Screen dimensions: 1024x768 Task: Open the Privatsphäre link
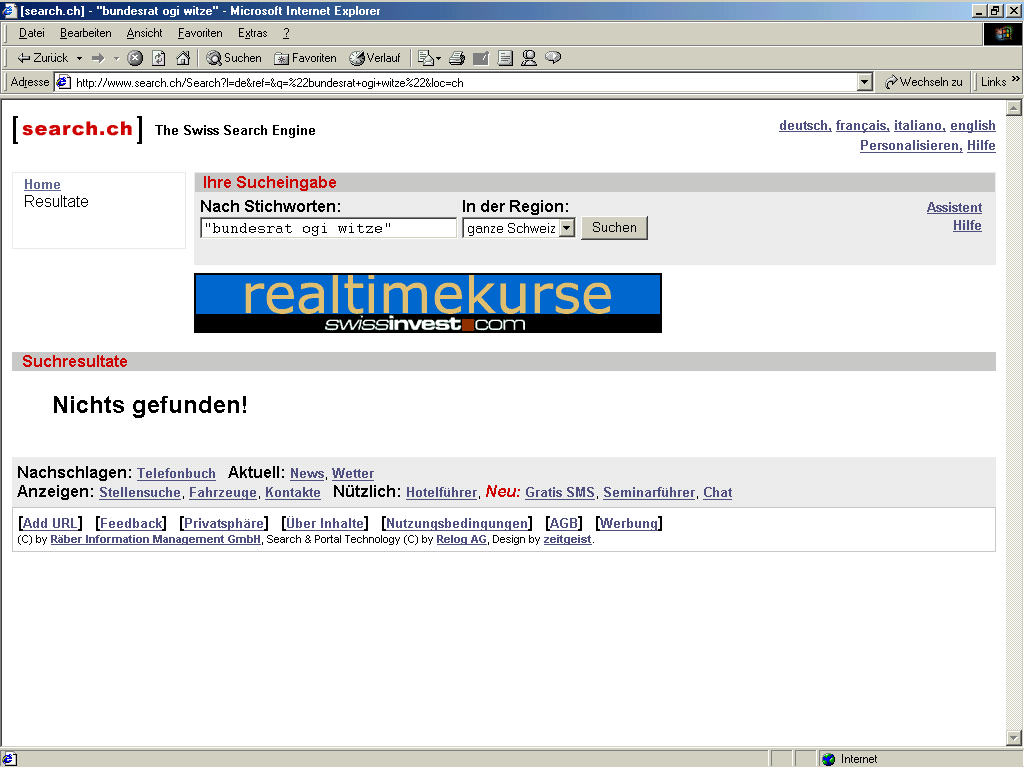(x=224, y=524)
